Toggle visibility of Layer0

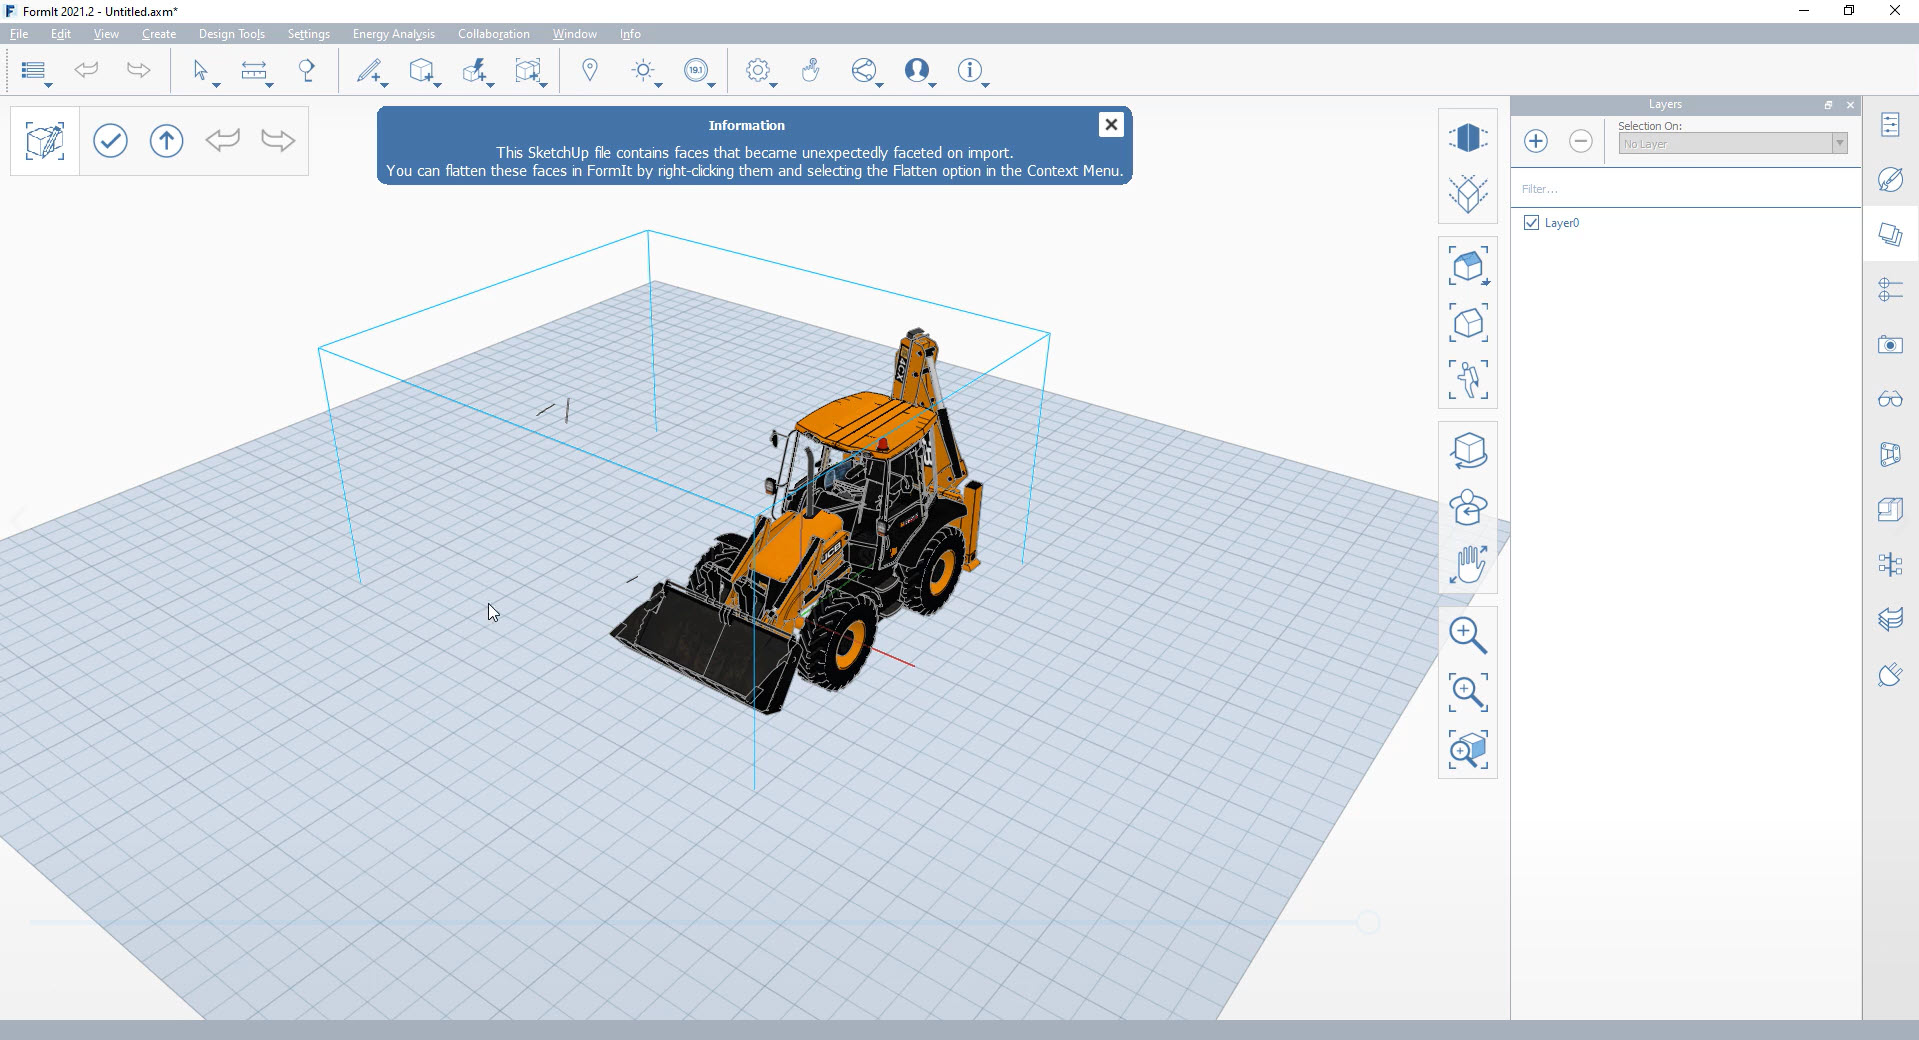[x=1531, y=222]
